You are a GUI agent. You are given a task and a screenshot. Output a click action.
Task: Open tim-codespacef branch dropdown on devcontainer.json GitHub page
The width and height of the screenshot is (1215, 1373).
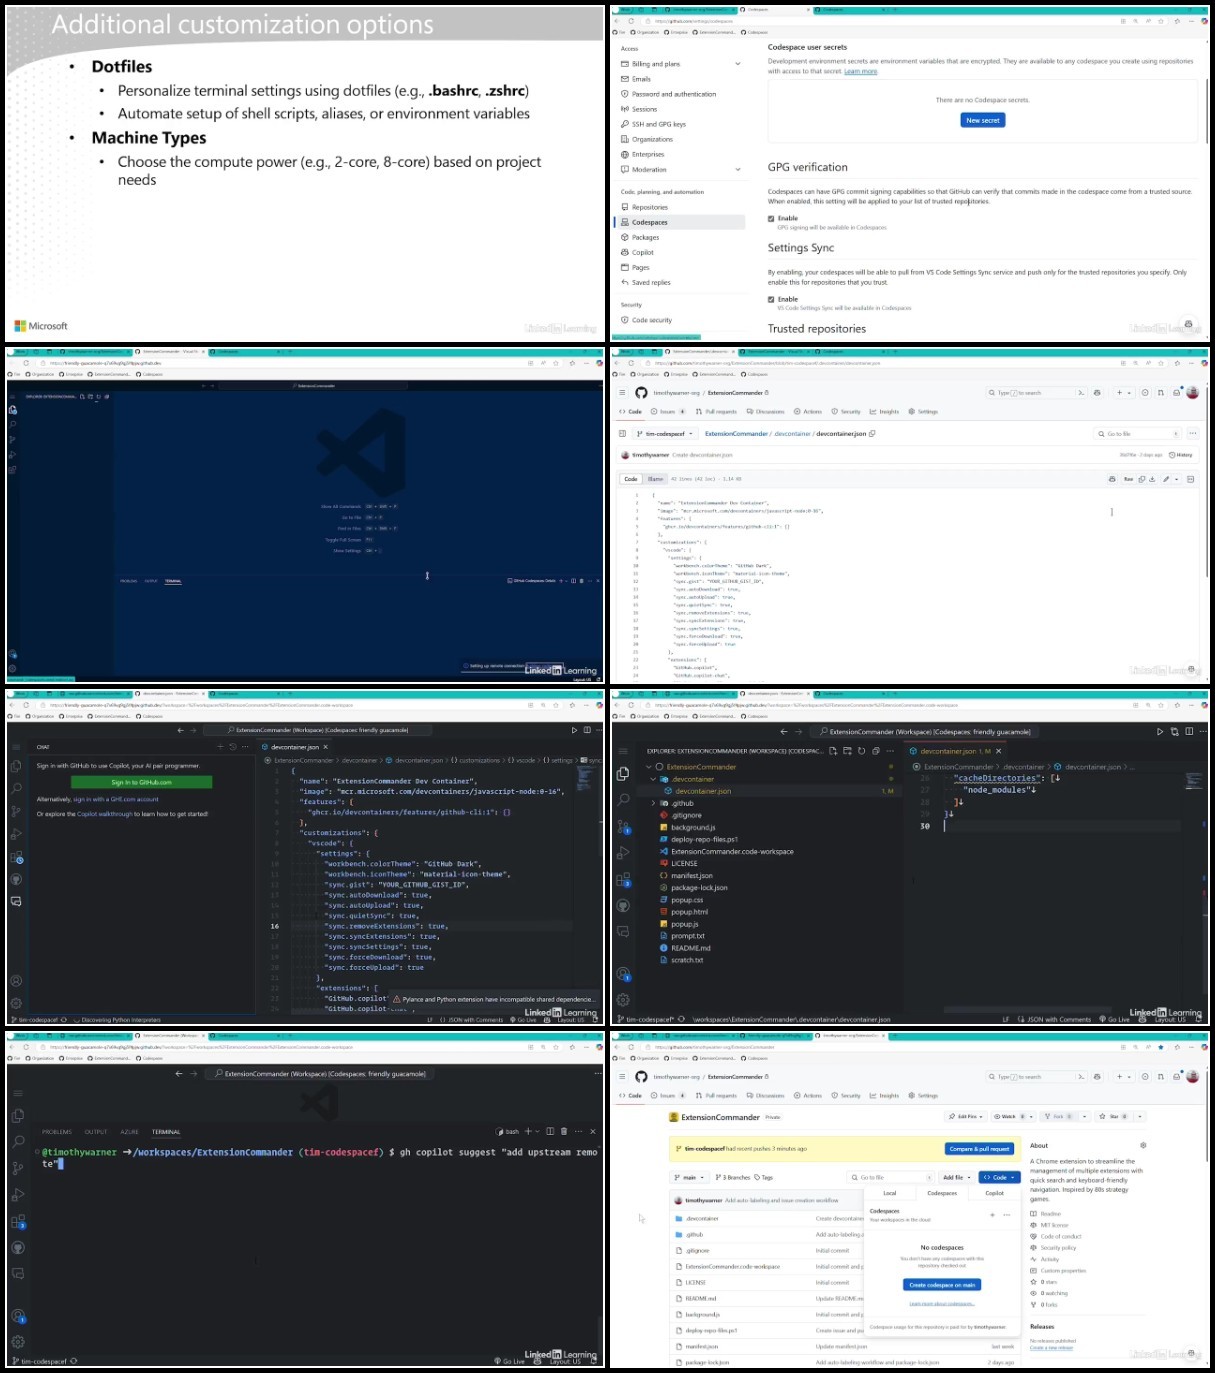click(664, 434)
